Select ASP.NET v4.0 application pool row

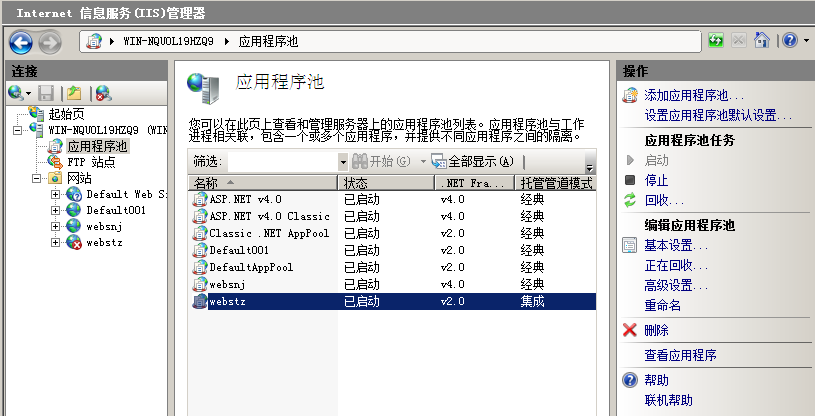pos(392,199)
